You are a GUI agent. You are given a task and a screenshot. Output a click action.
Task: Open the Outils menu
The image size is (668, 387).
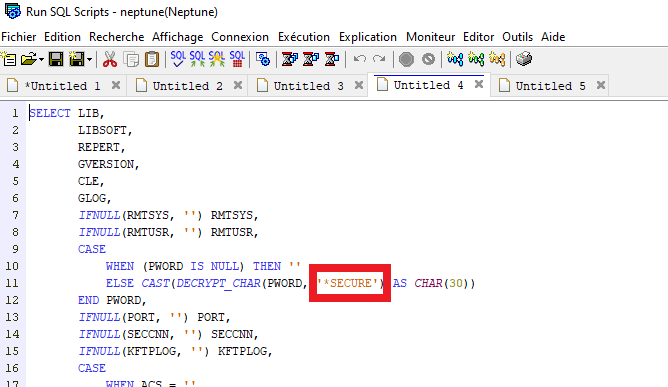[517, 37]
